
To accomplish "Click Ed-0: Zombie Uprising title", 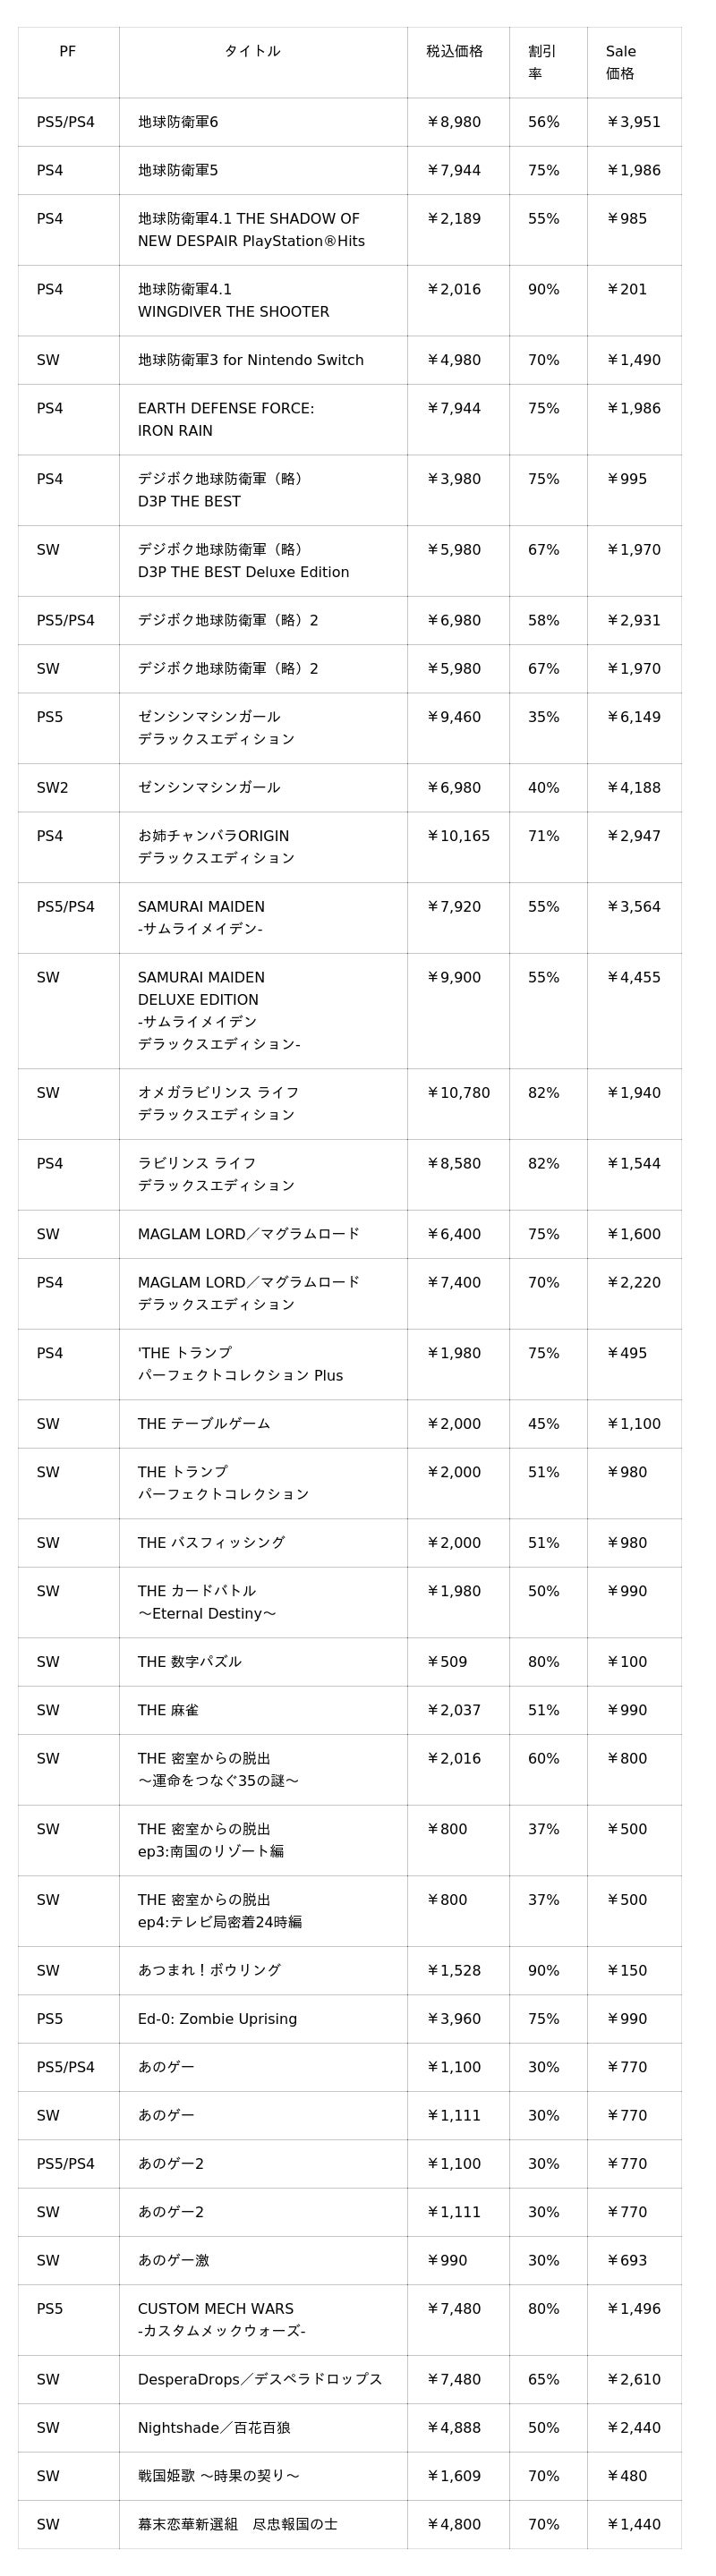I will (x=217, y=2018).
